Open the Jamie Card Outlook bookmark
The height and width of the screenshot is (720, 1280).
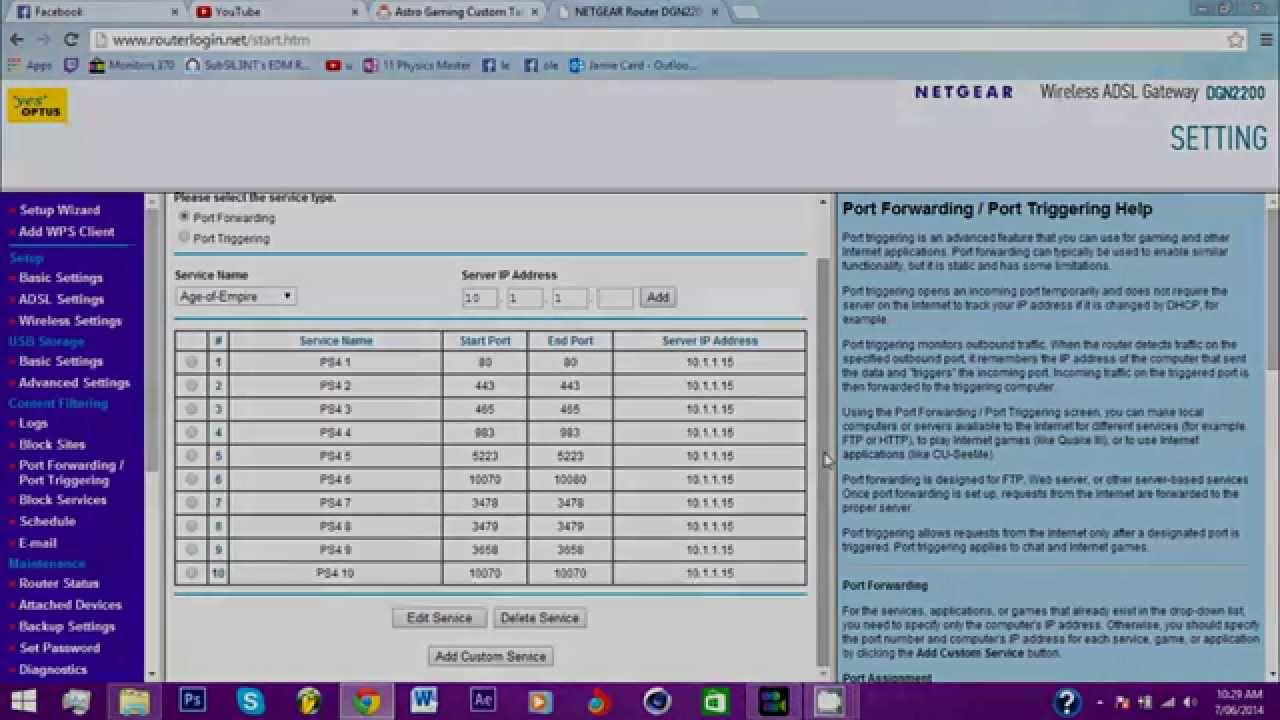[633, 65]
